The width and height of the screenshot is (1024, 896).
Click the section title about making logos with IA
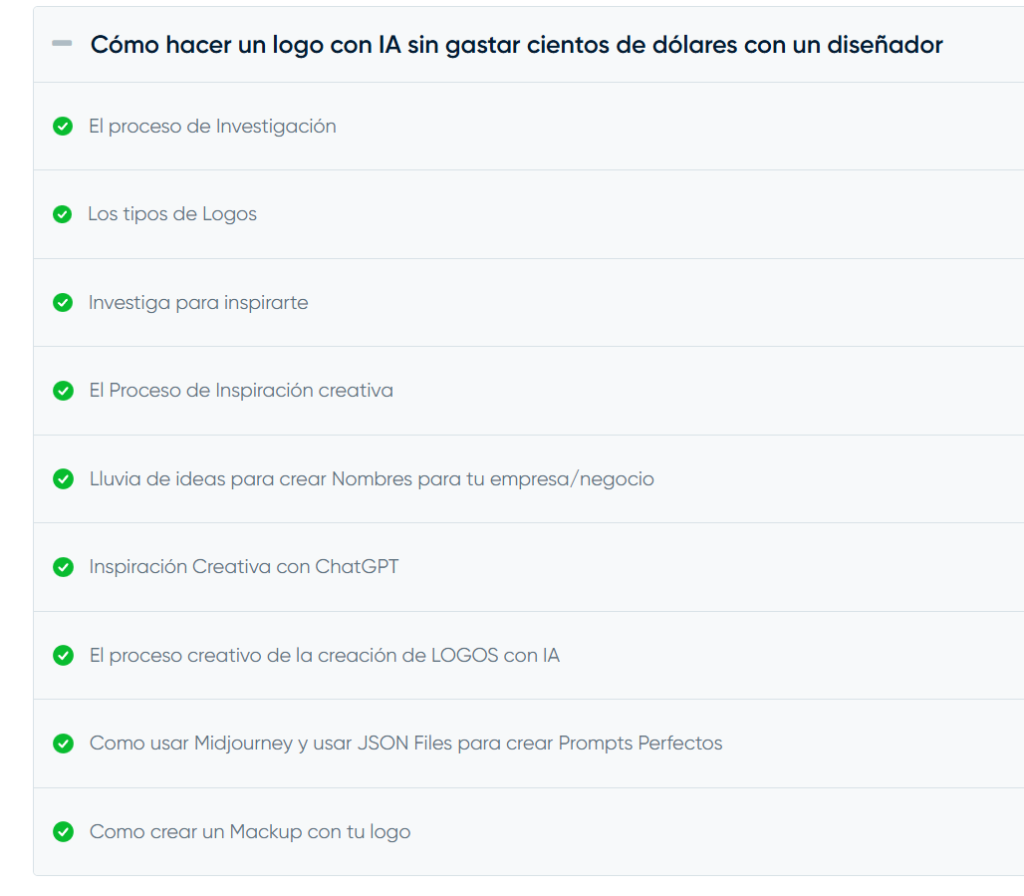tap(516, 45)
